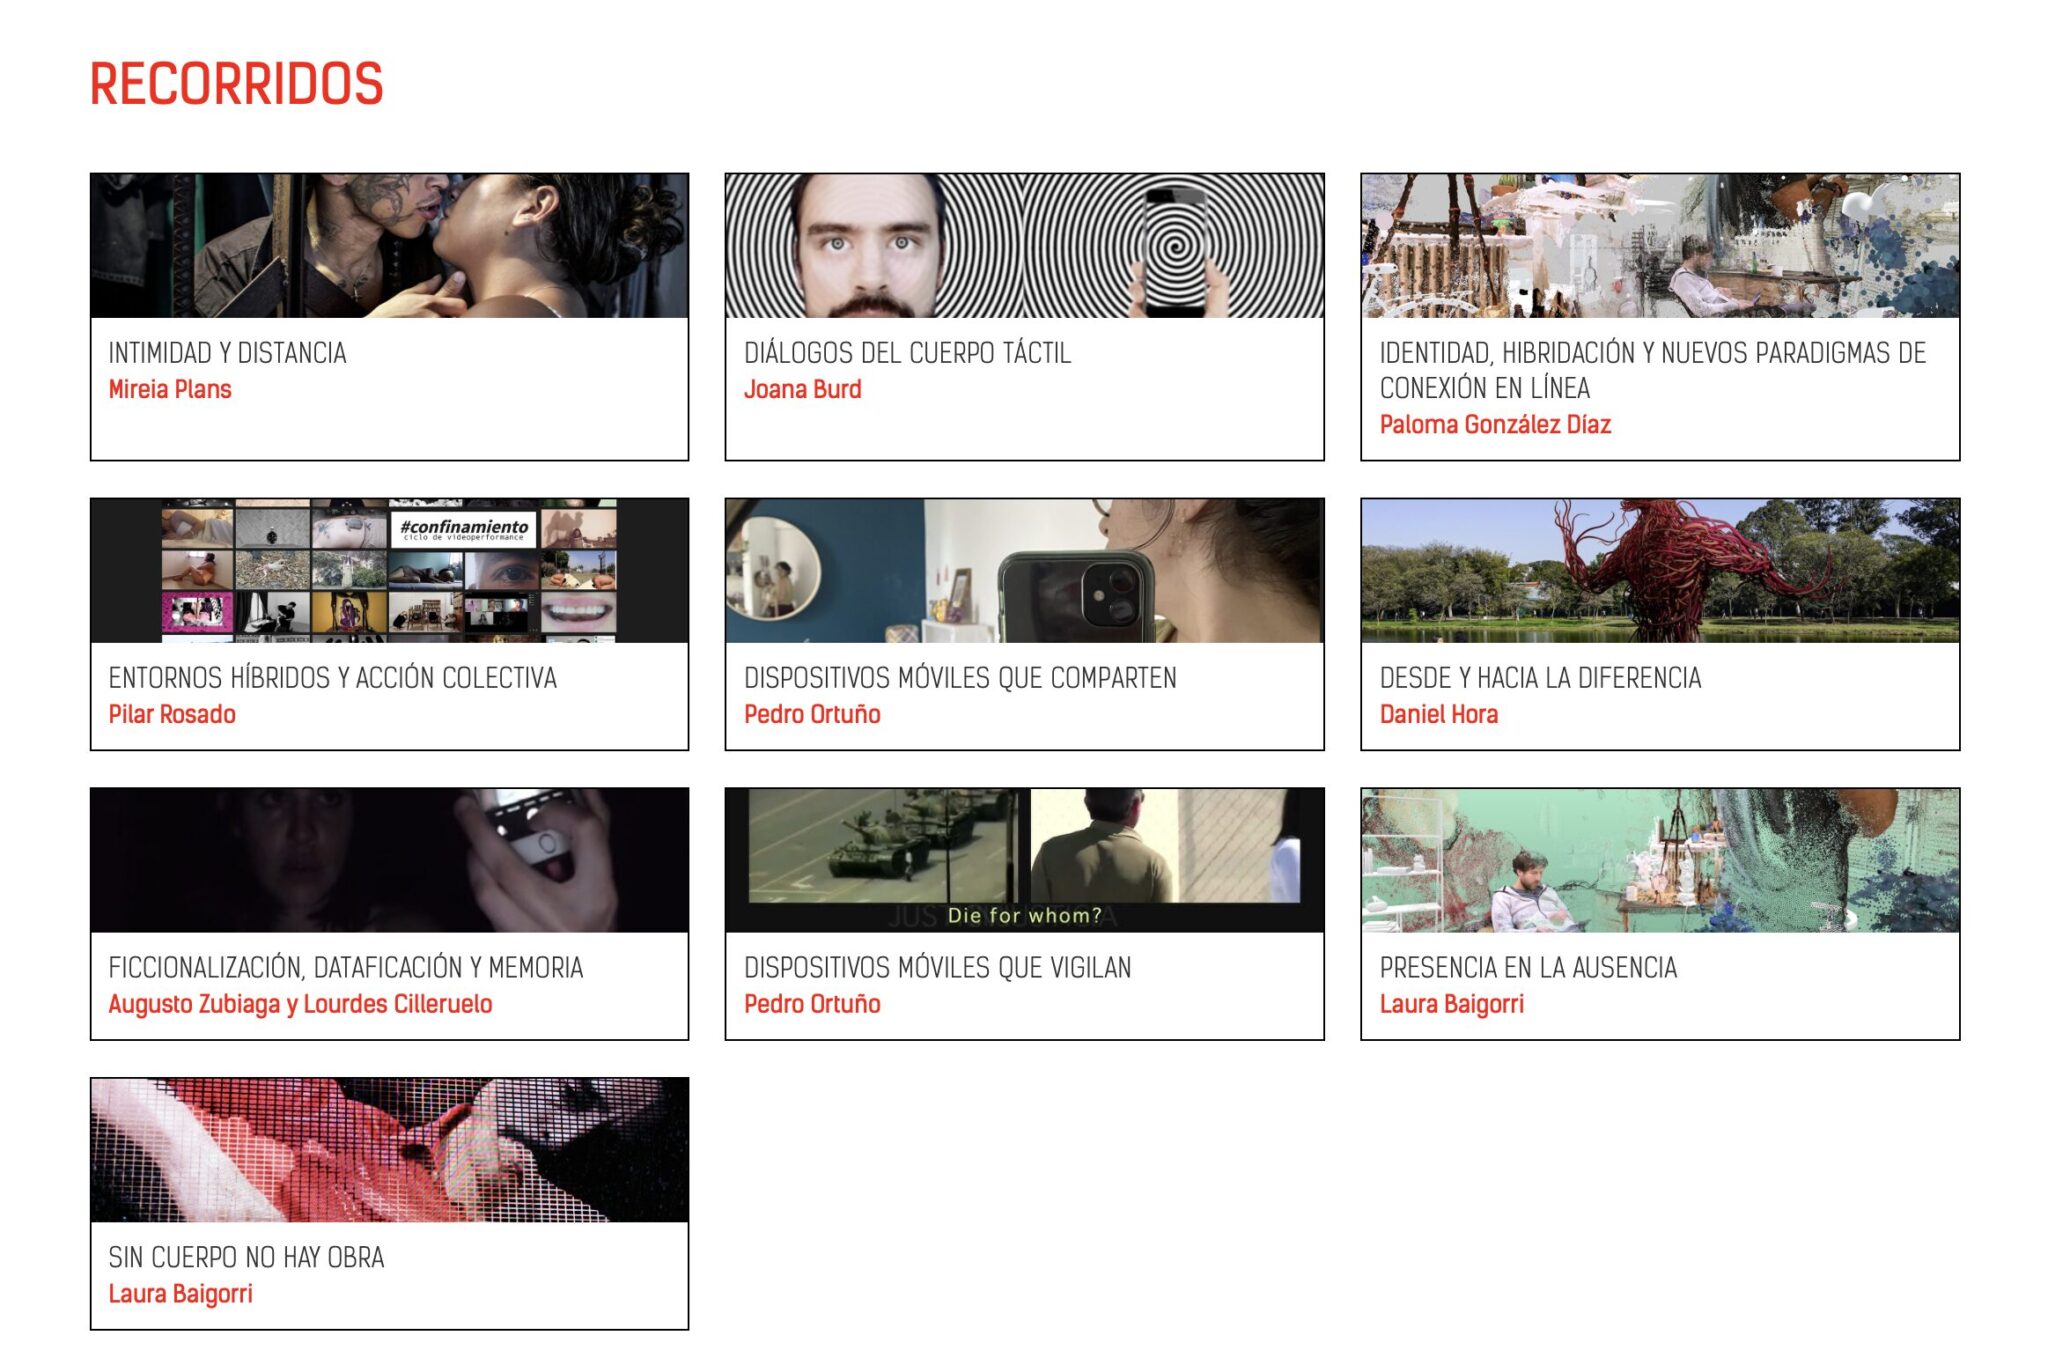Viewport: 2048px width, 1365px height.
Task: Open the dark woman-with-phone thumbnail
Action: tap(389, 860)
